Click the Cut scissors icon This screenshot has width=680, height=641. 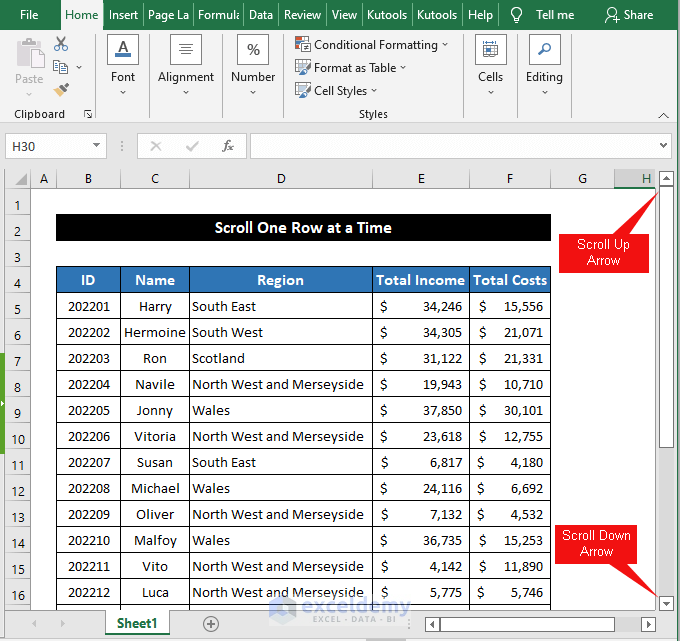click(x=61, y=45)
